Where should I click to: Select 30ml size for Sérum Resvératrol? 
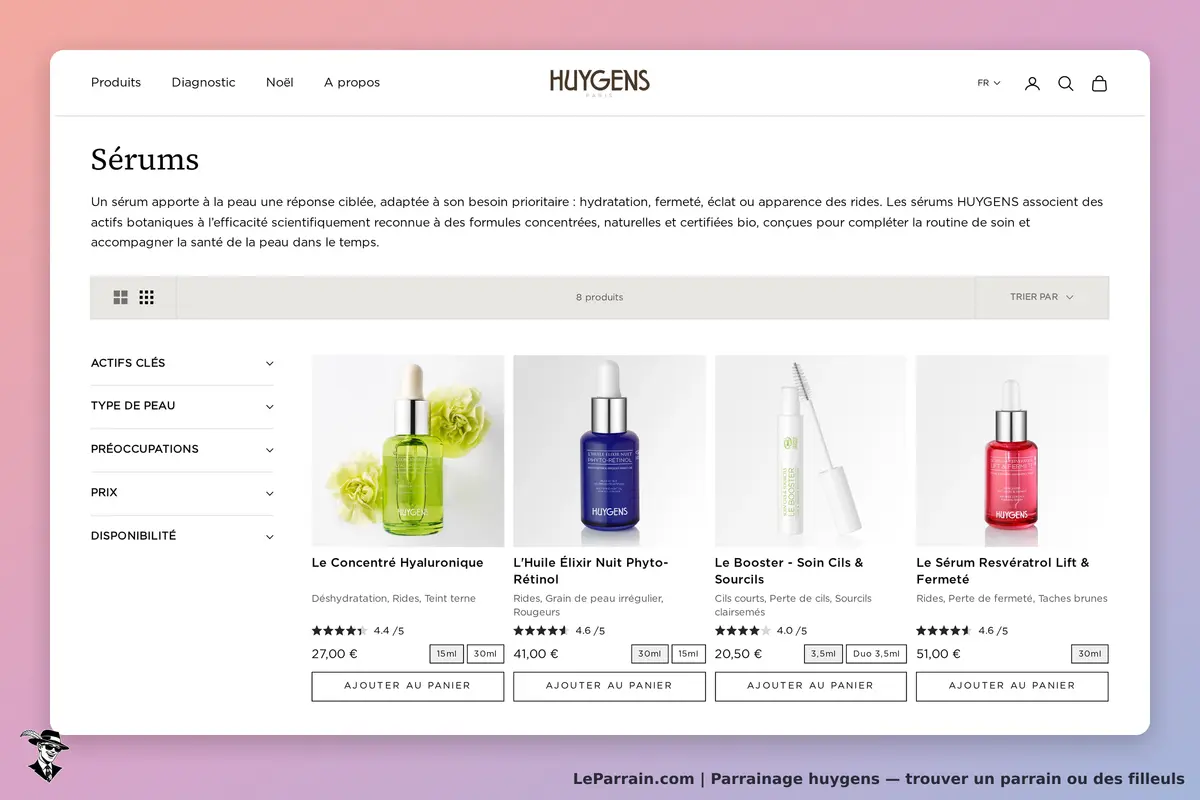[x=1090, y=654]
